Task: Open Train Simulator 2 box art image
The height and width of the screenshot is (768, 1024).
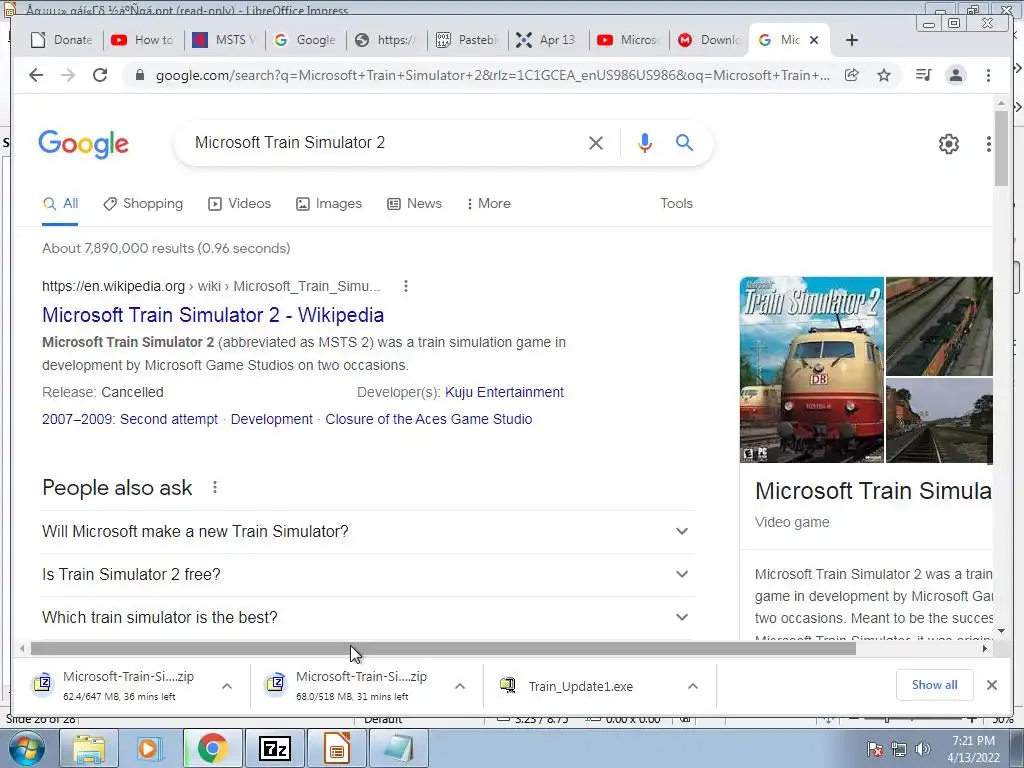Action: point(812,370)
